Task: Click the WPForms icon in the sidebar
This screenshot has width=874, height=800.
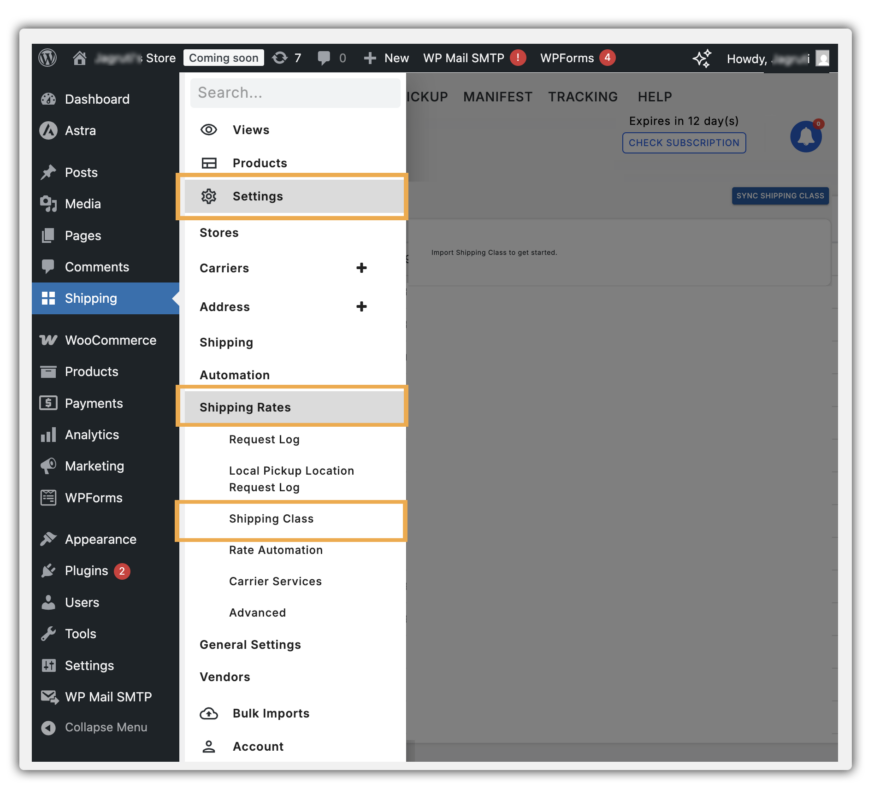Action: [x=48, y=497]
